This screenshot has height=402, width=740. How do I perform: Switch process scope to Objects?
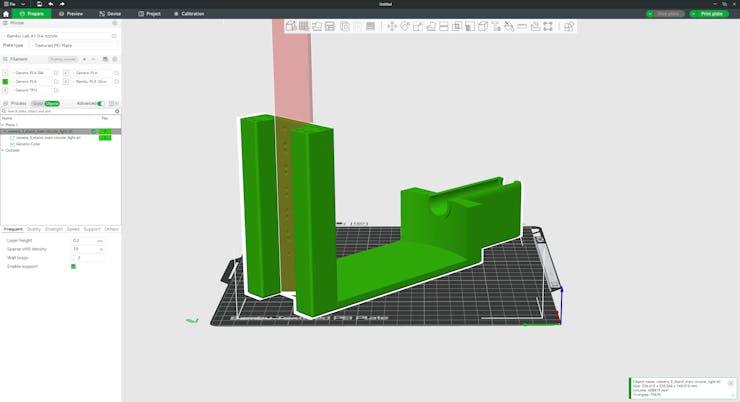52,103
